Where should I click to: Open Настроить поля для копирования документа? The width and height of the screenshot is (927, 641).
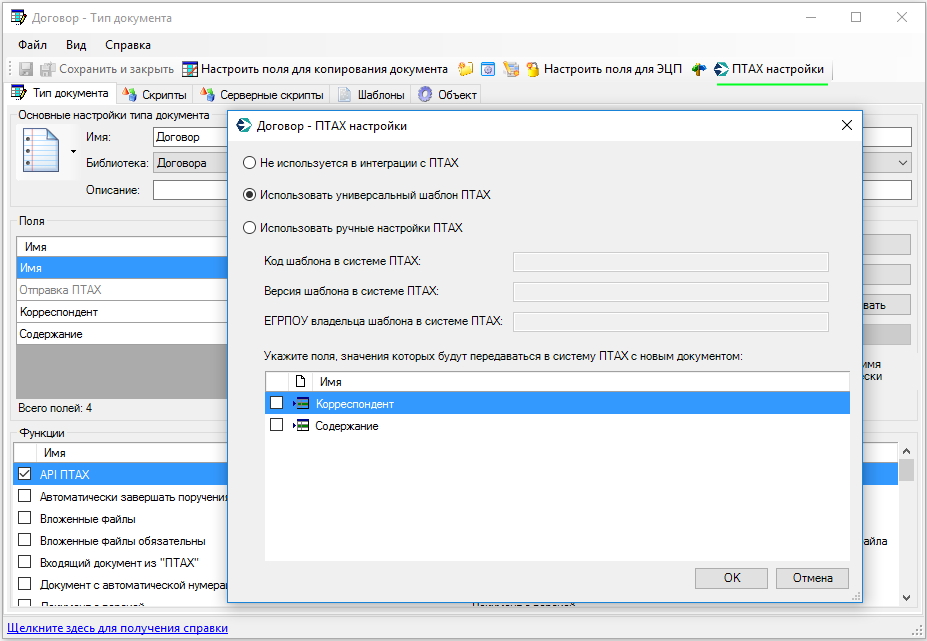[315, 69]
